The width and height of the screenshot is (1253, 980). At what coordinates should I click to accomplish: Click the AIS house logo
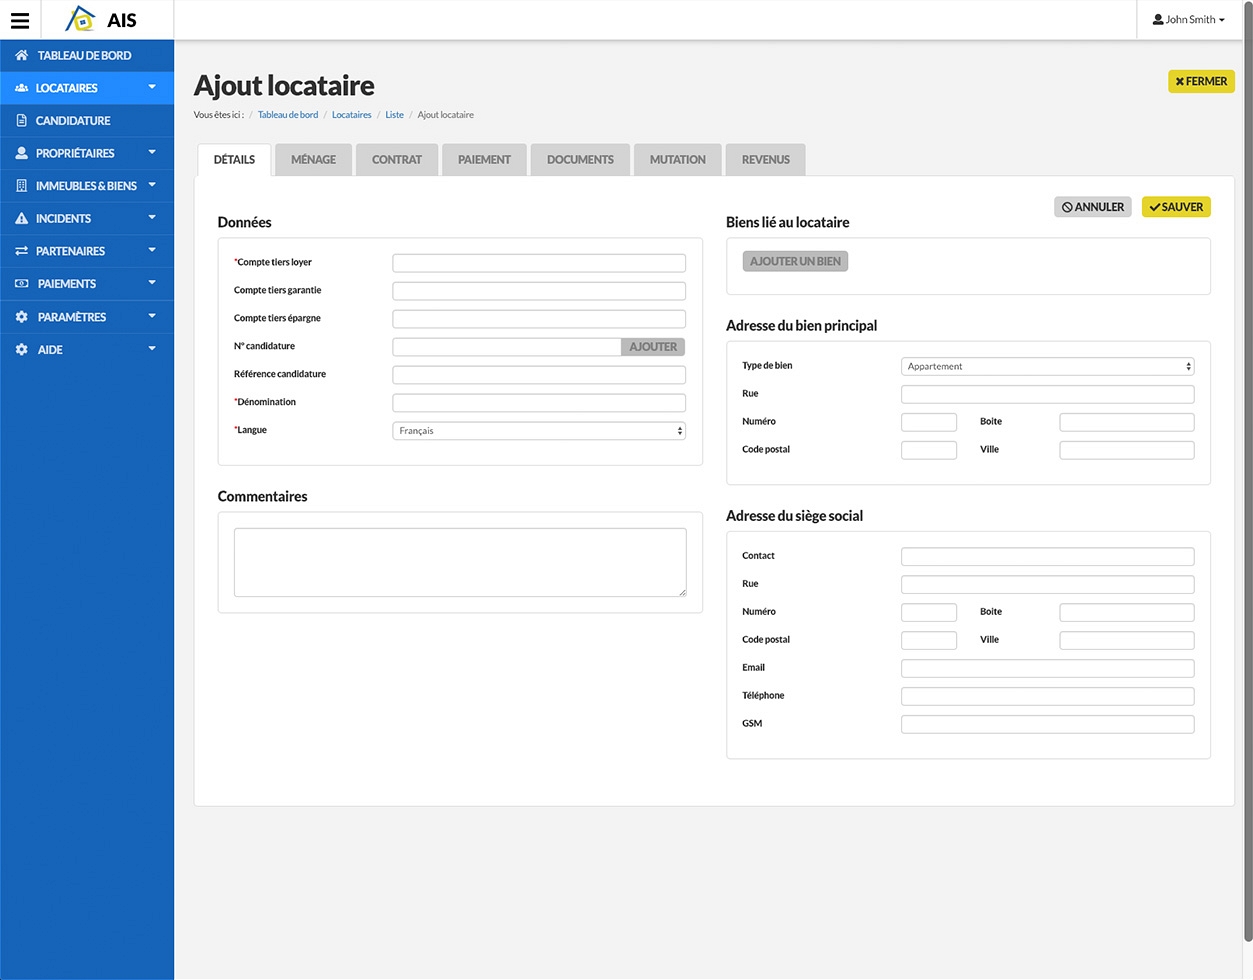pyautogui.click(x=81, y=19)
